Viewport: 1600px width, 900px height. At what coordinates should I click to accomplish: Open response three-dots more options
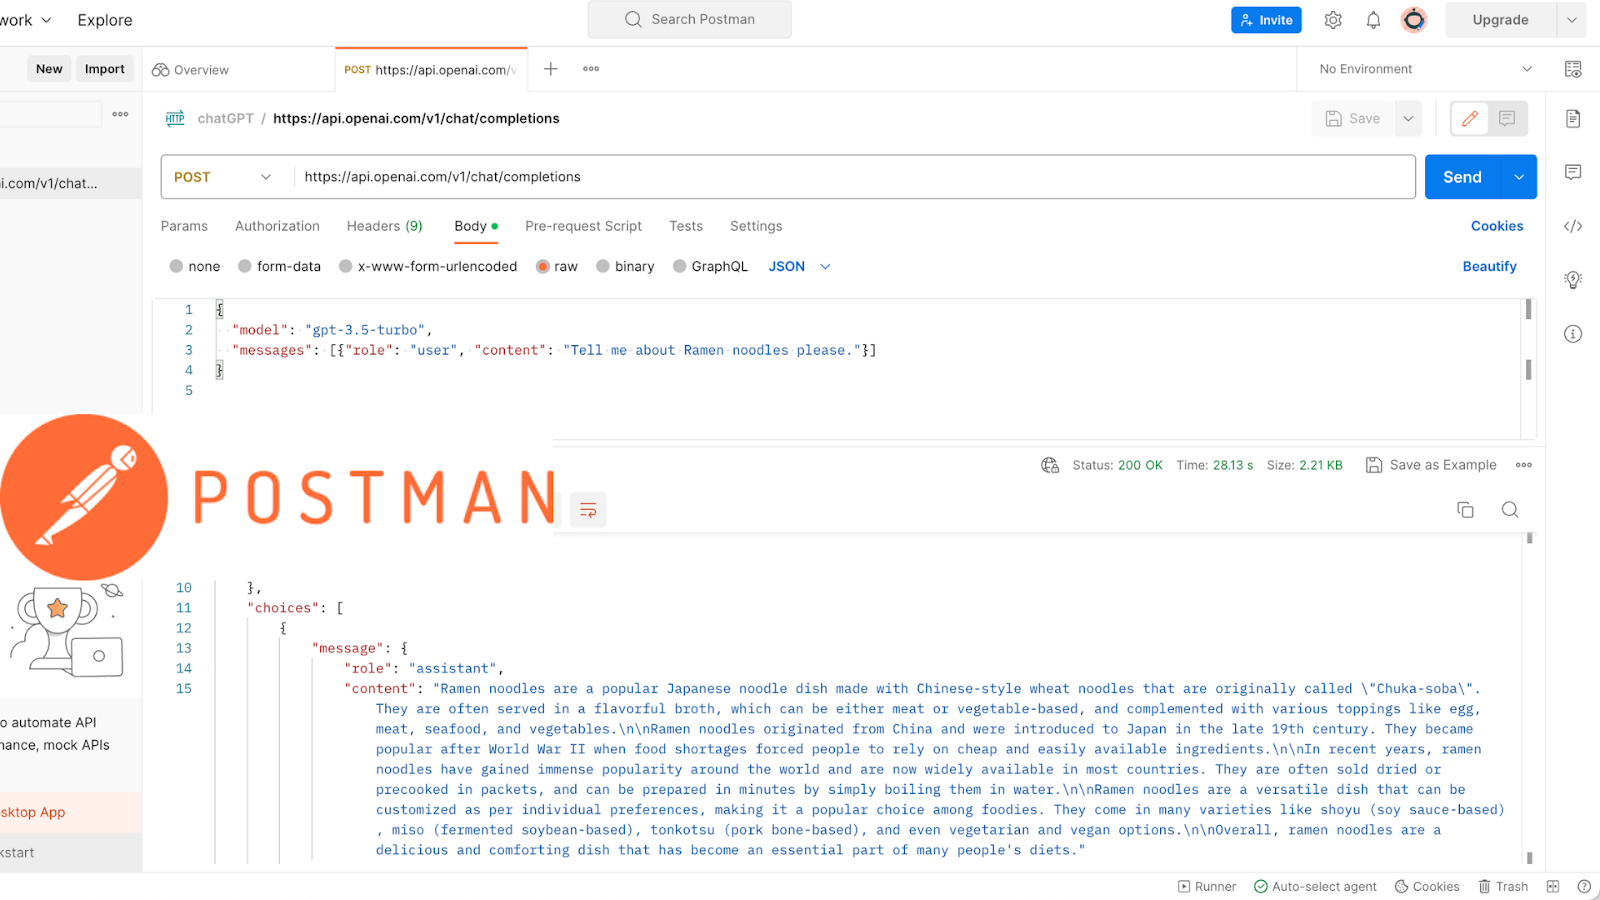click(x=1524, y=465)
